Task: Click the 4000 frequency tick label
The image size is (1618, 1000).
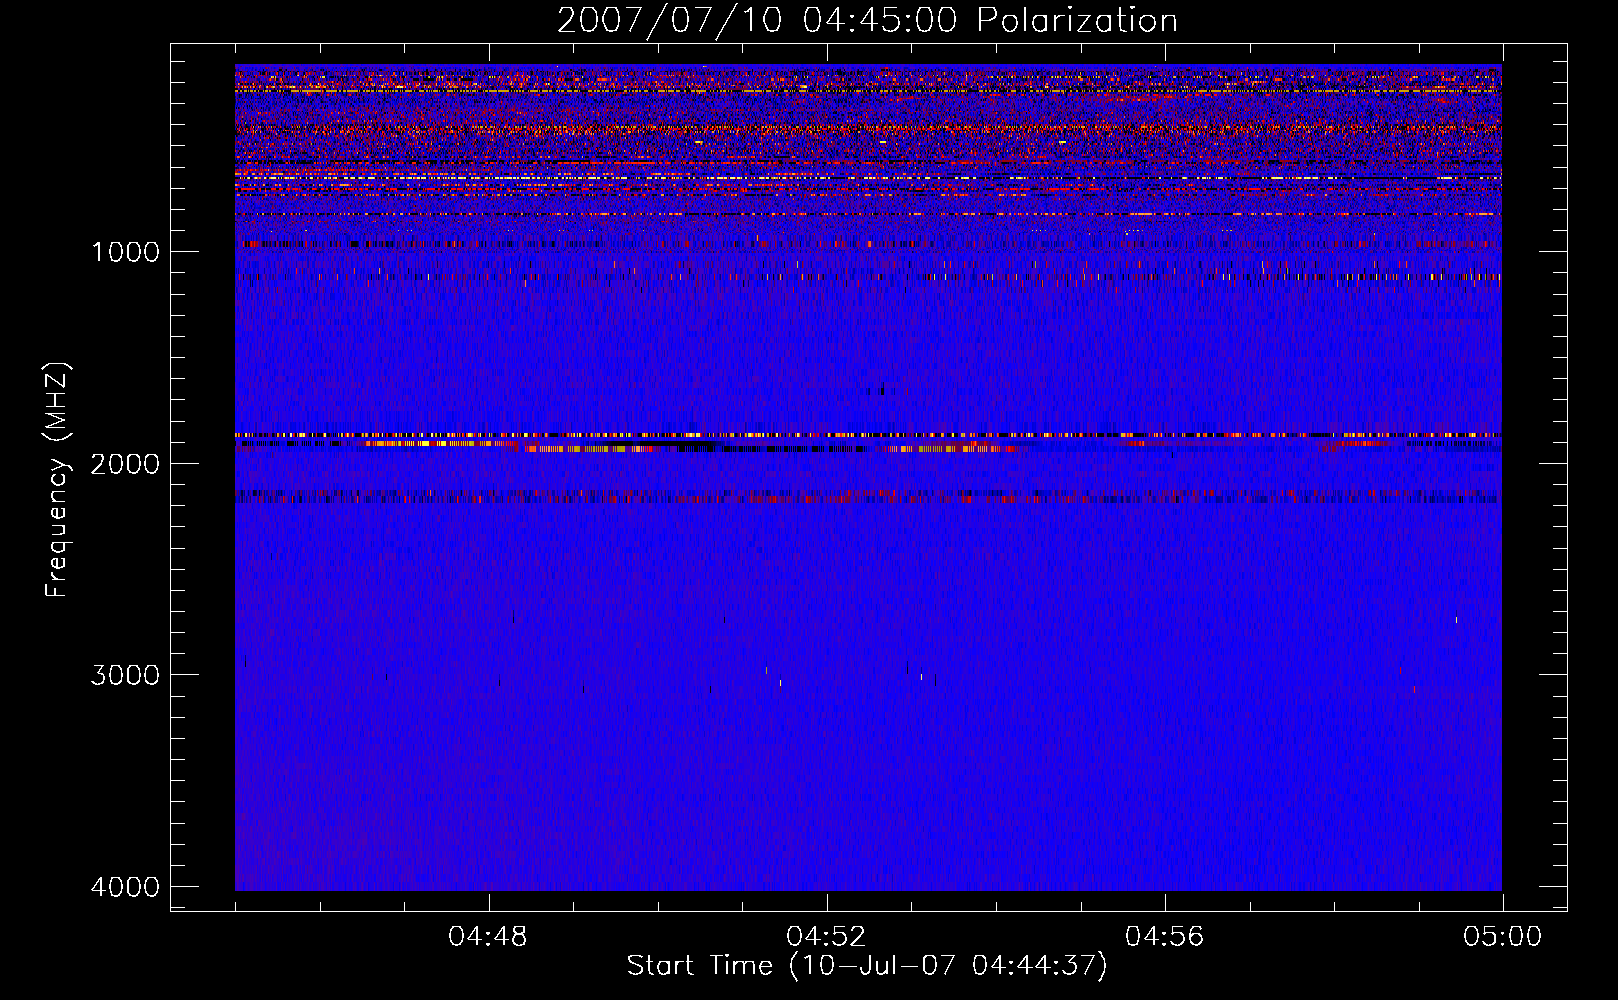Action: [x=125, y=887]
